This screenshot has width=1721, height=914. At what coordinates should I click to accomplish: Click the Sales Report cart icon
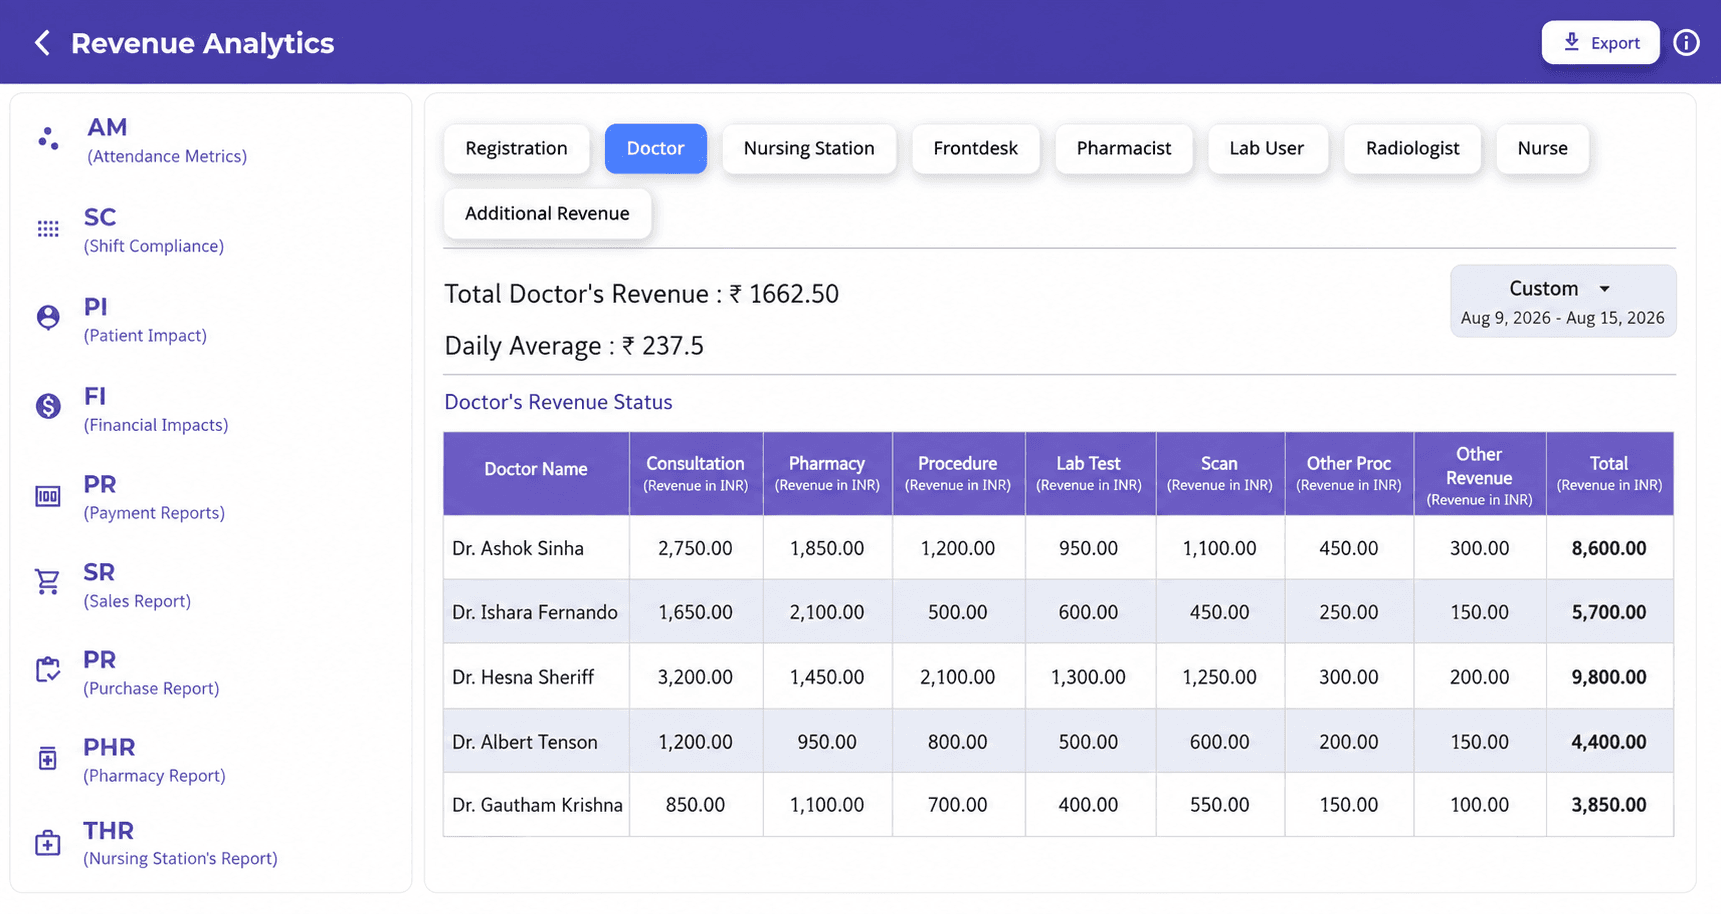[48, 582]
